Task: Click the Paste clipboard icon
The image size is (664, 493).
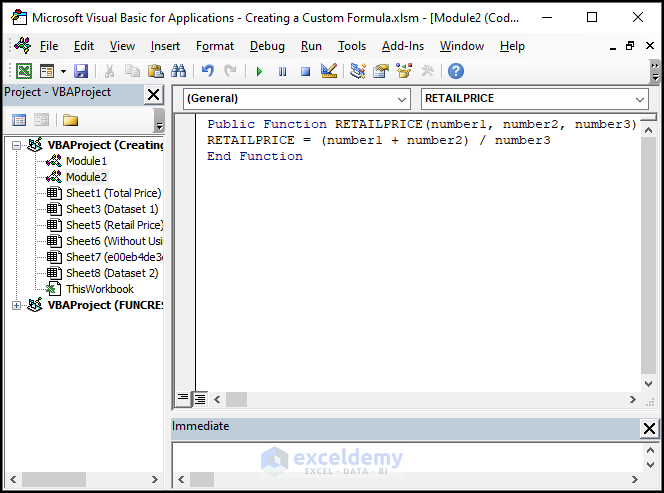Action: coord(155,71)
